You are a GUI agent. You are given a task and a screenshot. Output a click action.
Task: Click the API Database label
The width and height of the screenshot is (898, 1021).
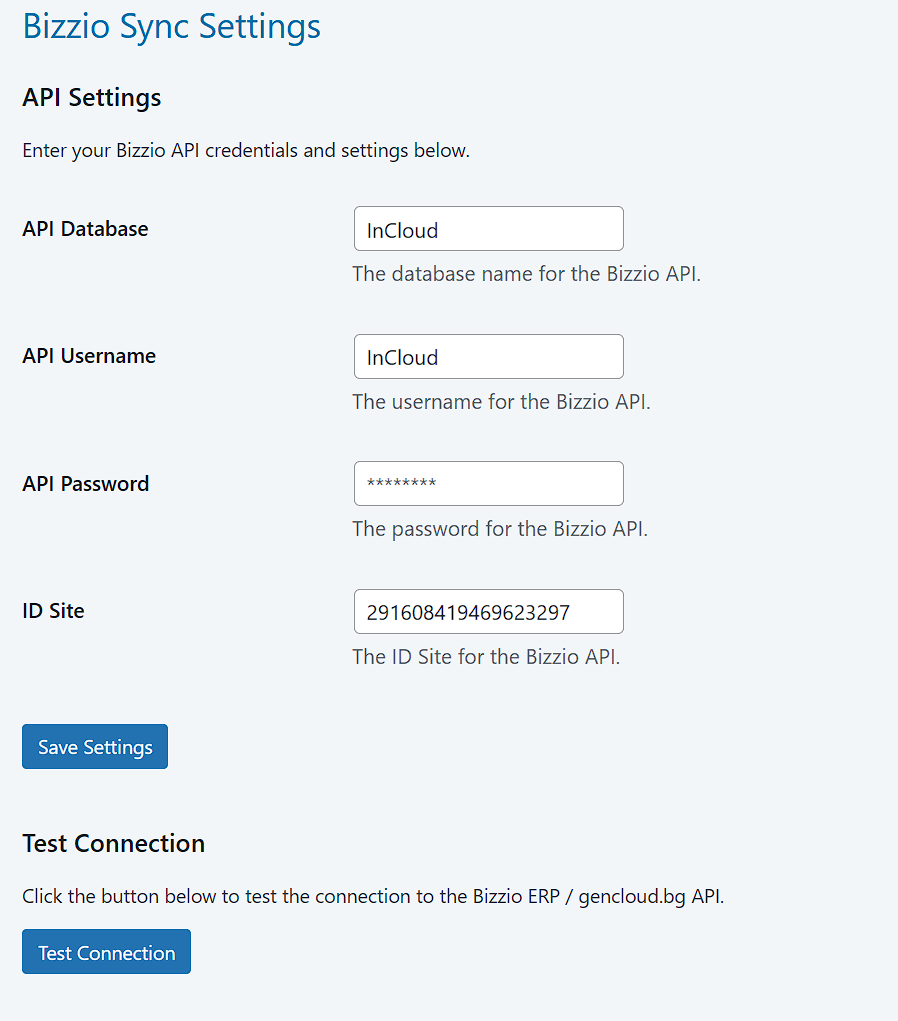[x=85, y=229]
